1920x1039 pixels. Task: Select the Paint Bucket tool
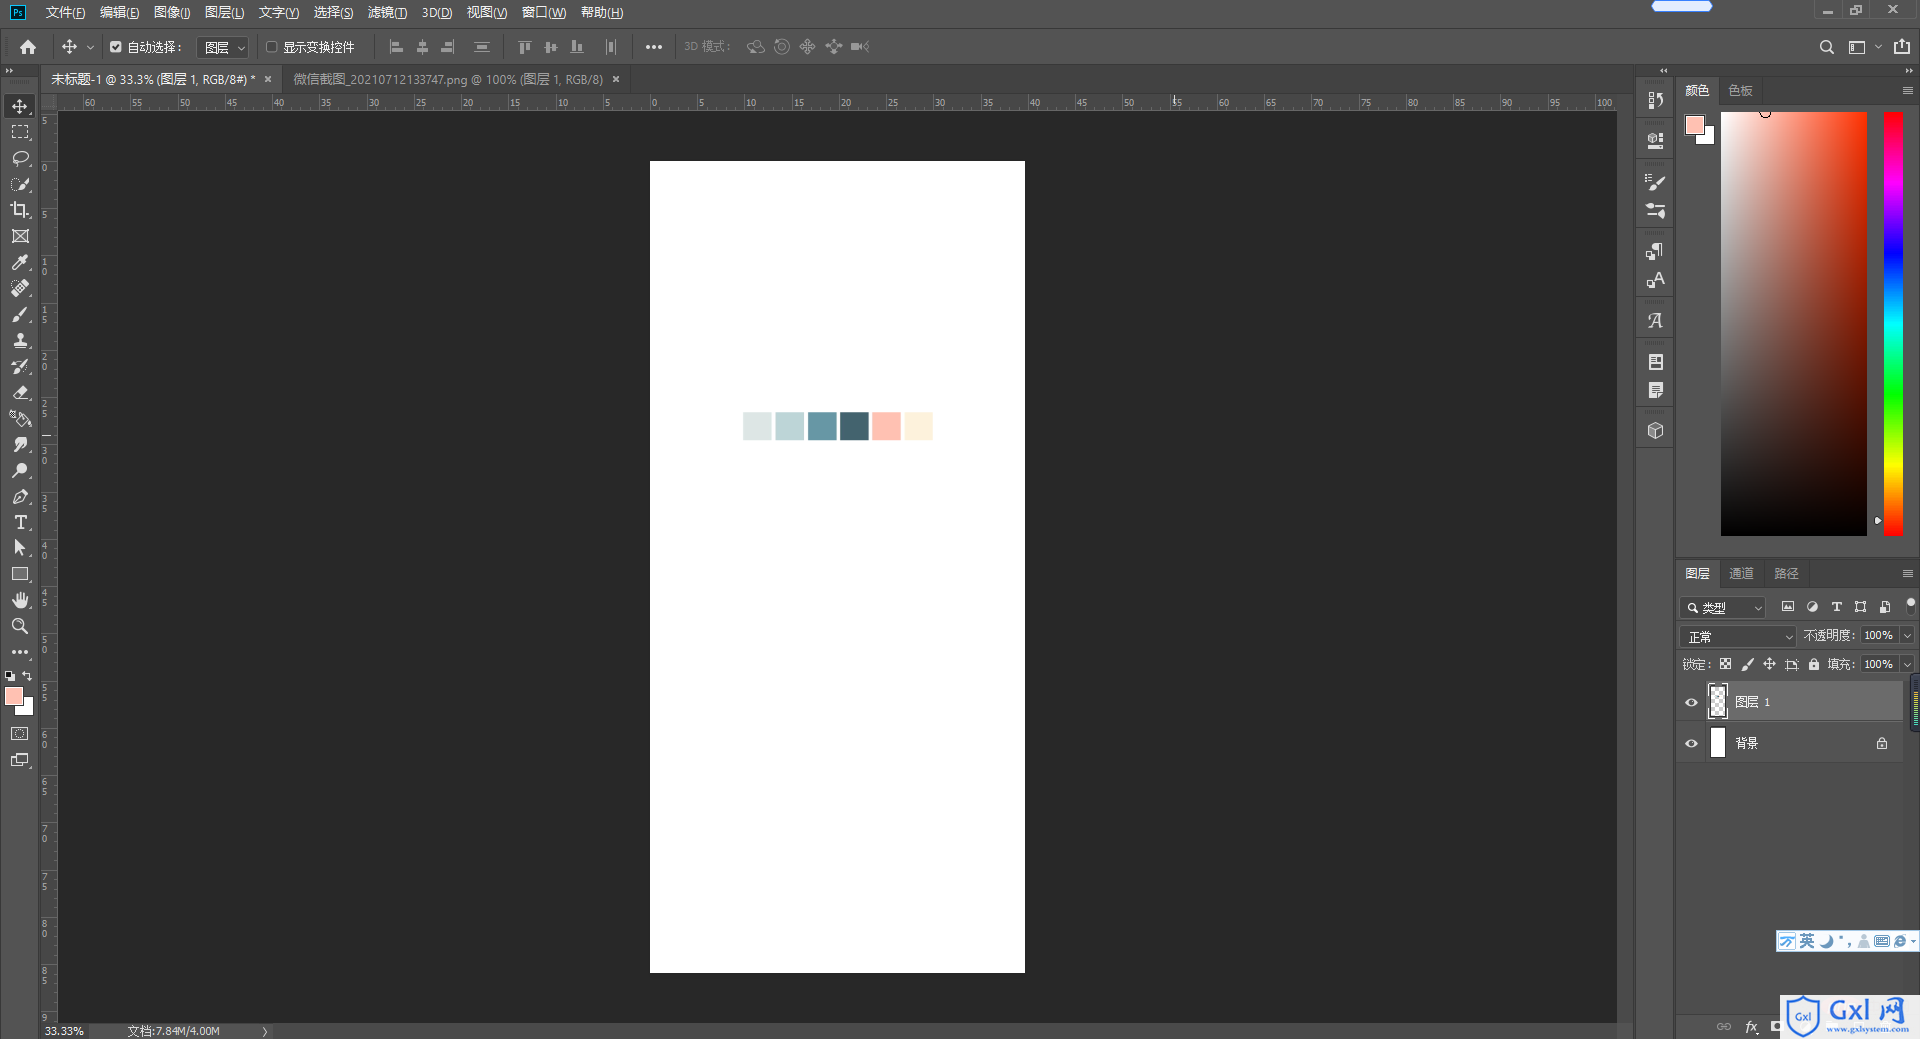(20, 418)
